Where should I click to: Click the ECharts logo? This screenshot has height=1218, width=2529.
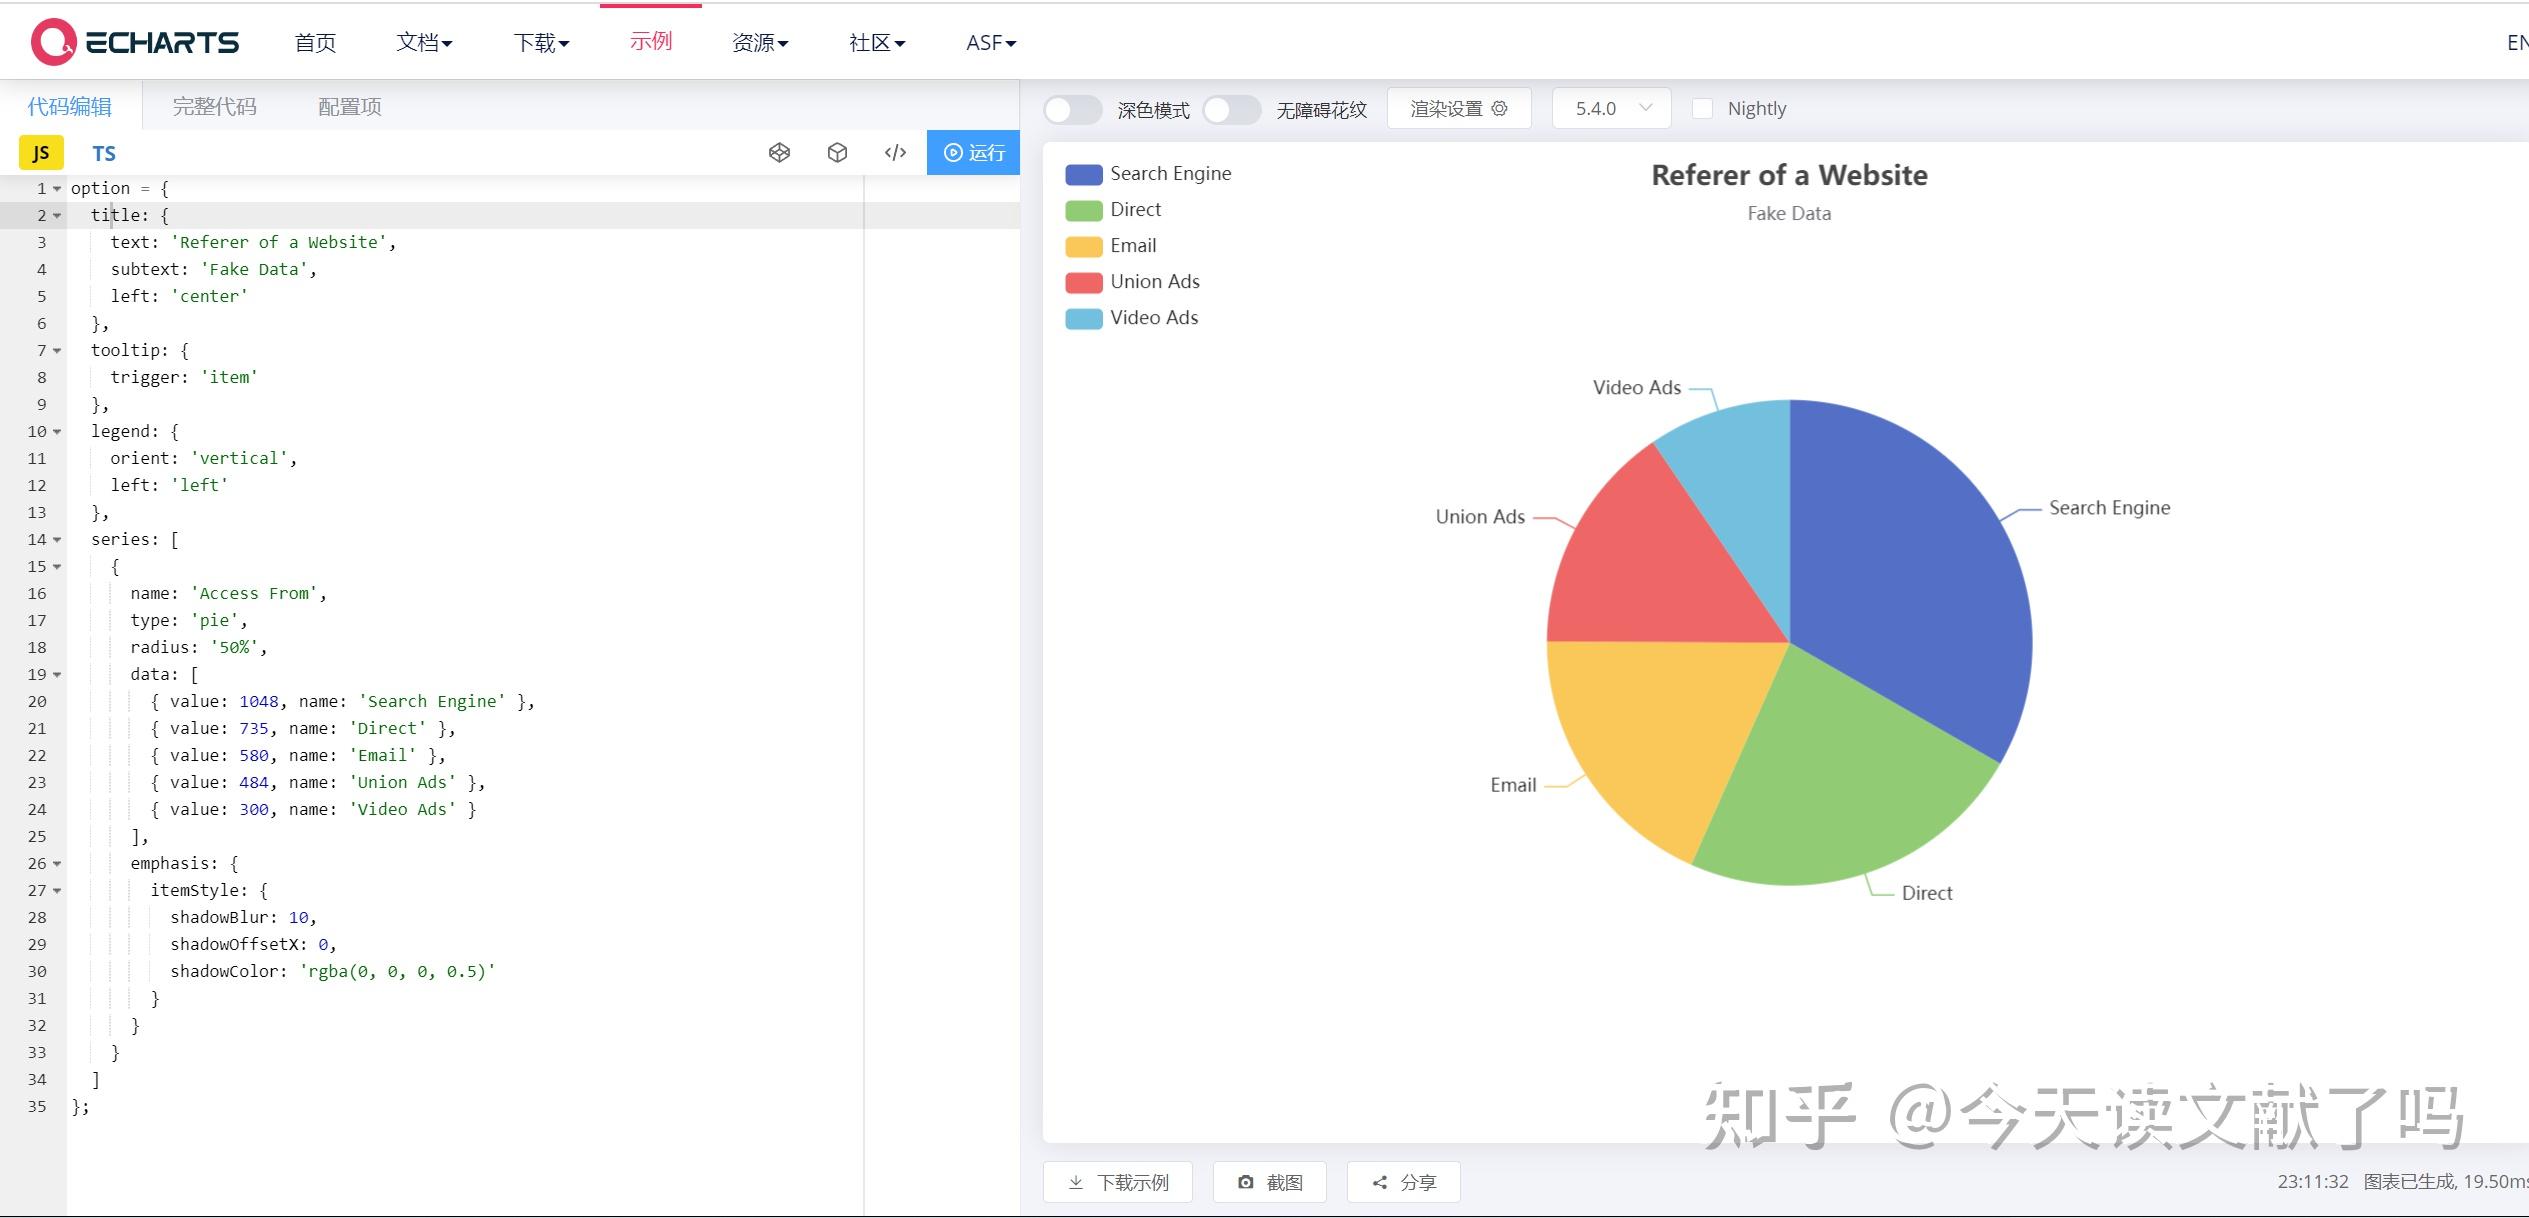pos(133,41)
